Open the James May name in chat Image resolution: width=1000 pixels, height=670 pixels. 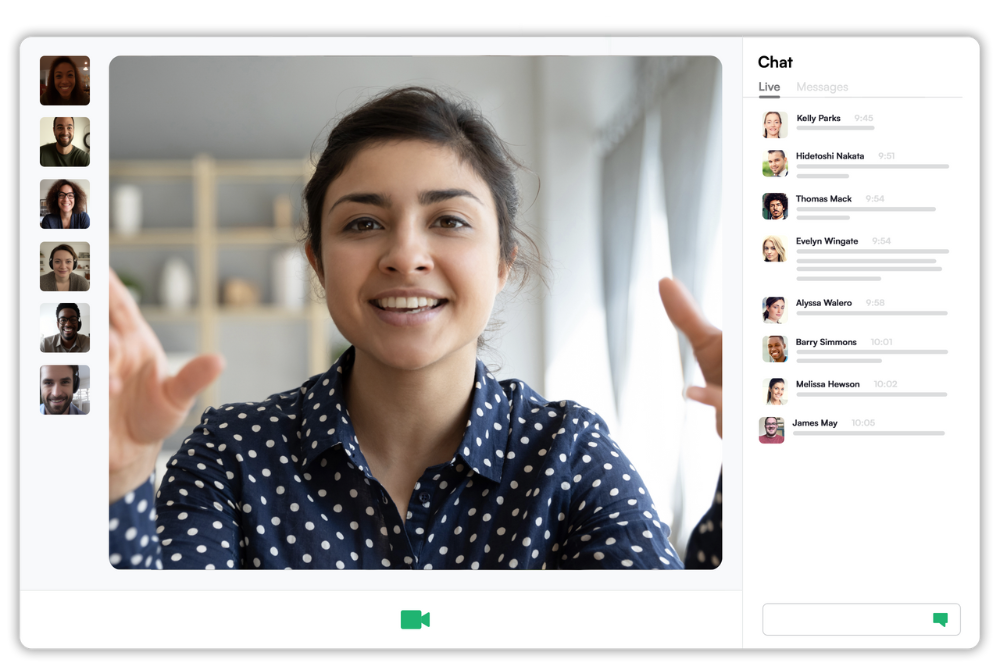point(814,423)
